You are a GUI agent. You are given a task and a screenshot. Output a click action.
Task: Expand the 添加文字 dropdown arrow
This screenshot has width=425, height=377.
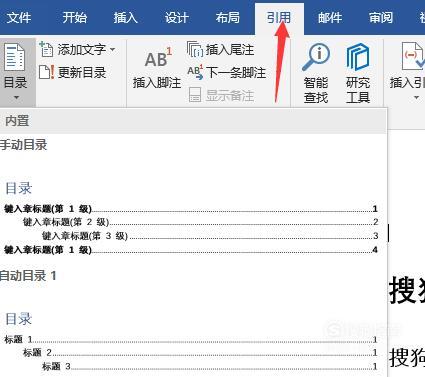click(x=113, y=50)
